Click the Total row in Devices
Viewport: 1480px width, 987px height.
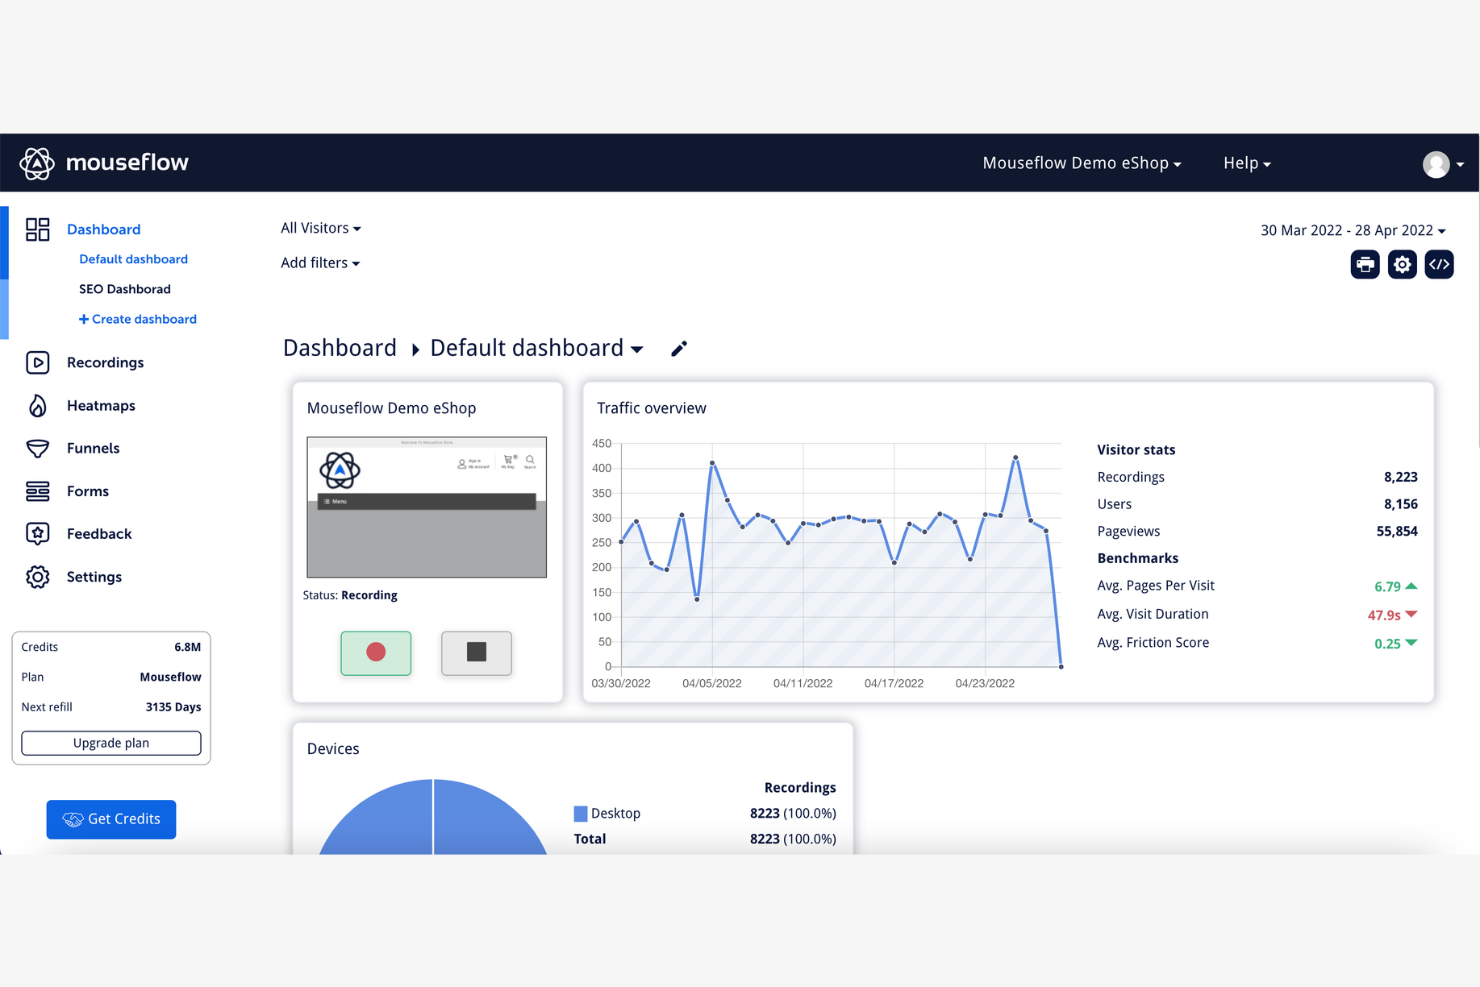(705, 839)
